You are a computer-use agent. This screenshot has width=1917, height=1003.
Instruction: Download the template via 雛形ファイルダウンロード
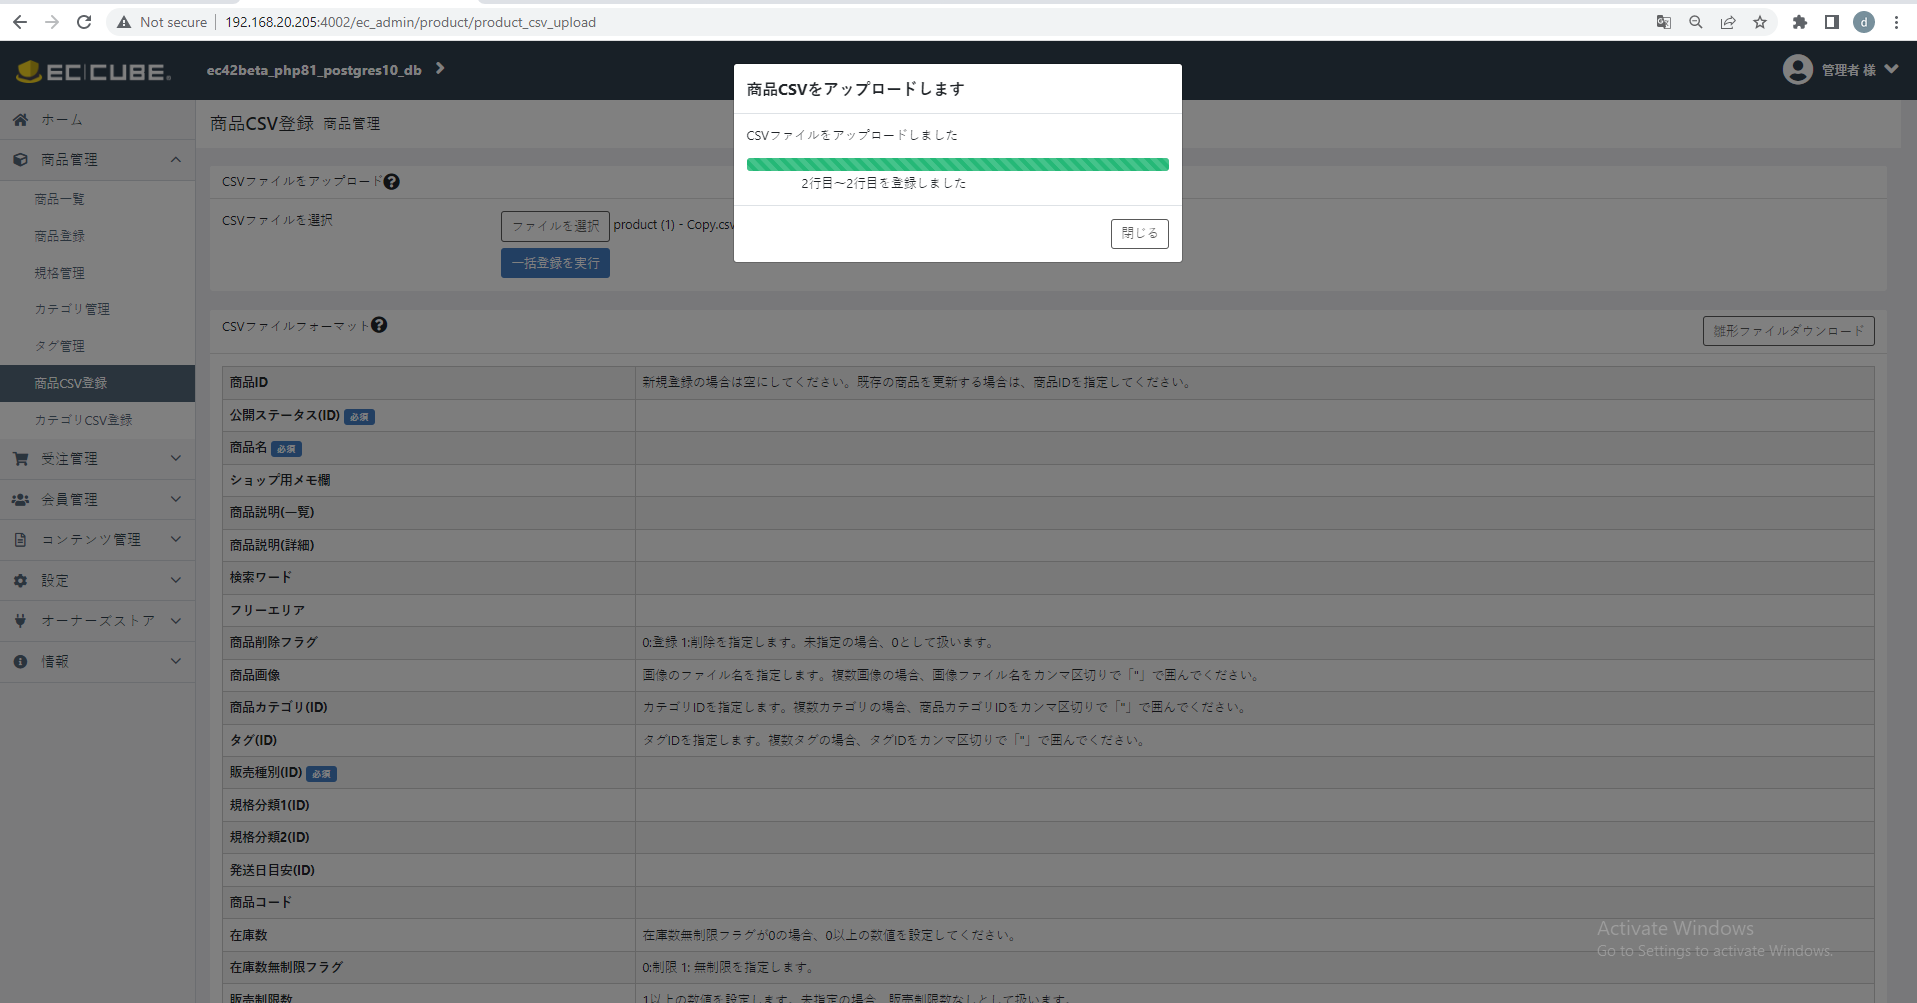click(x=1788, y=330)
